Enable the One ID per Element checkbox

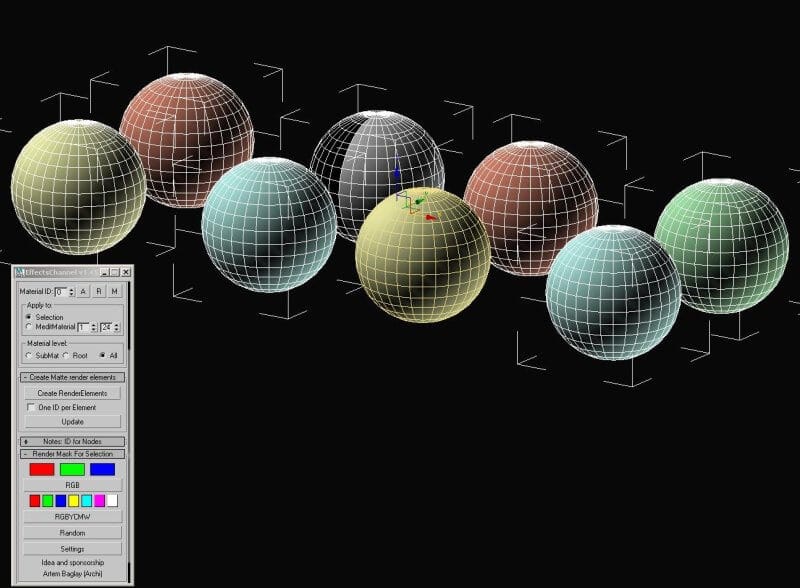30,405
